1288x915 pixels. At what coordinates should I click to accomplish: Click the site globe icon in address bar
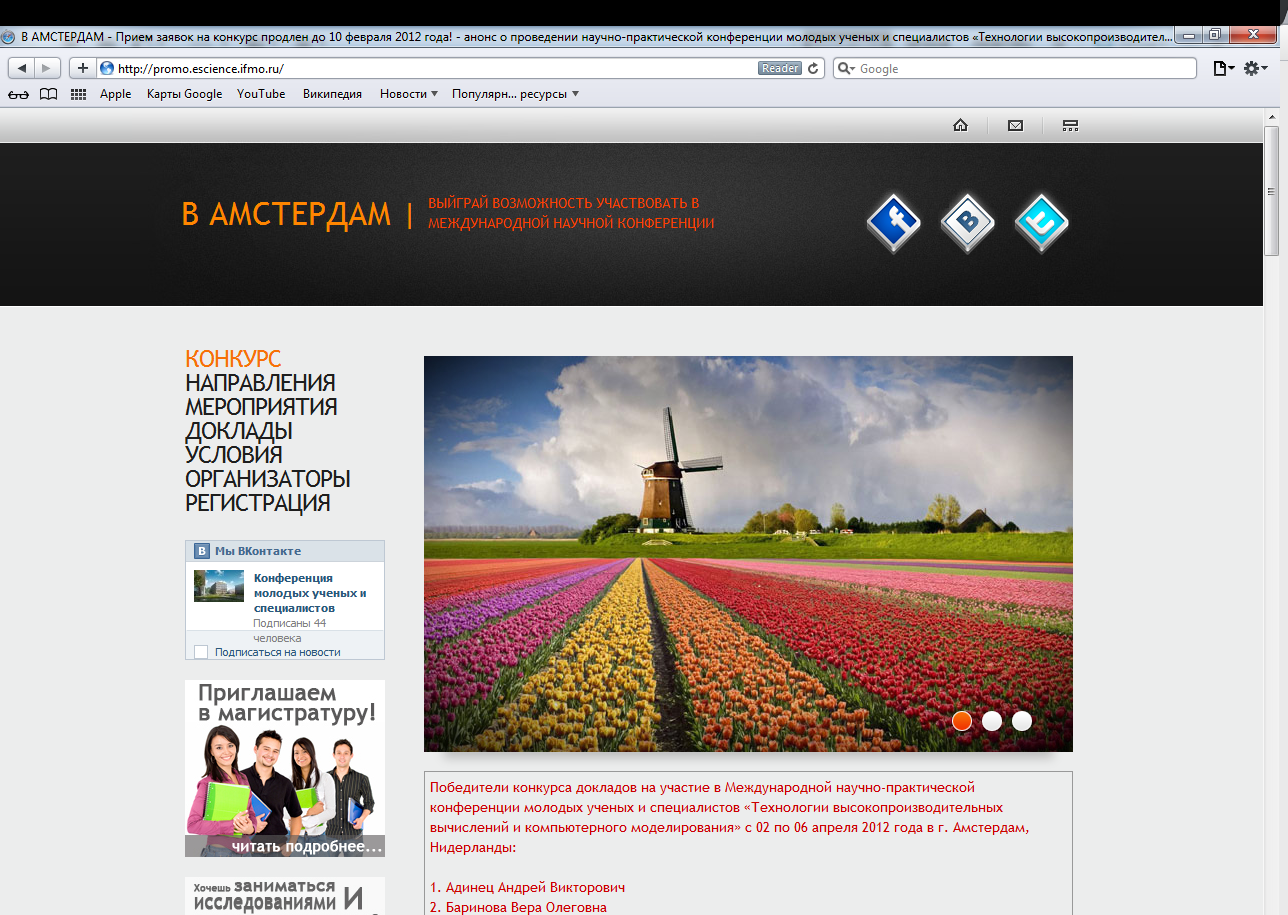tap(107, 68)
